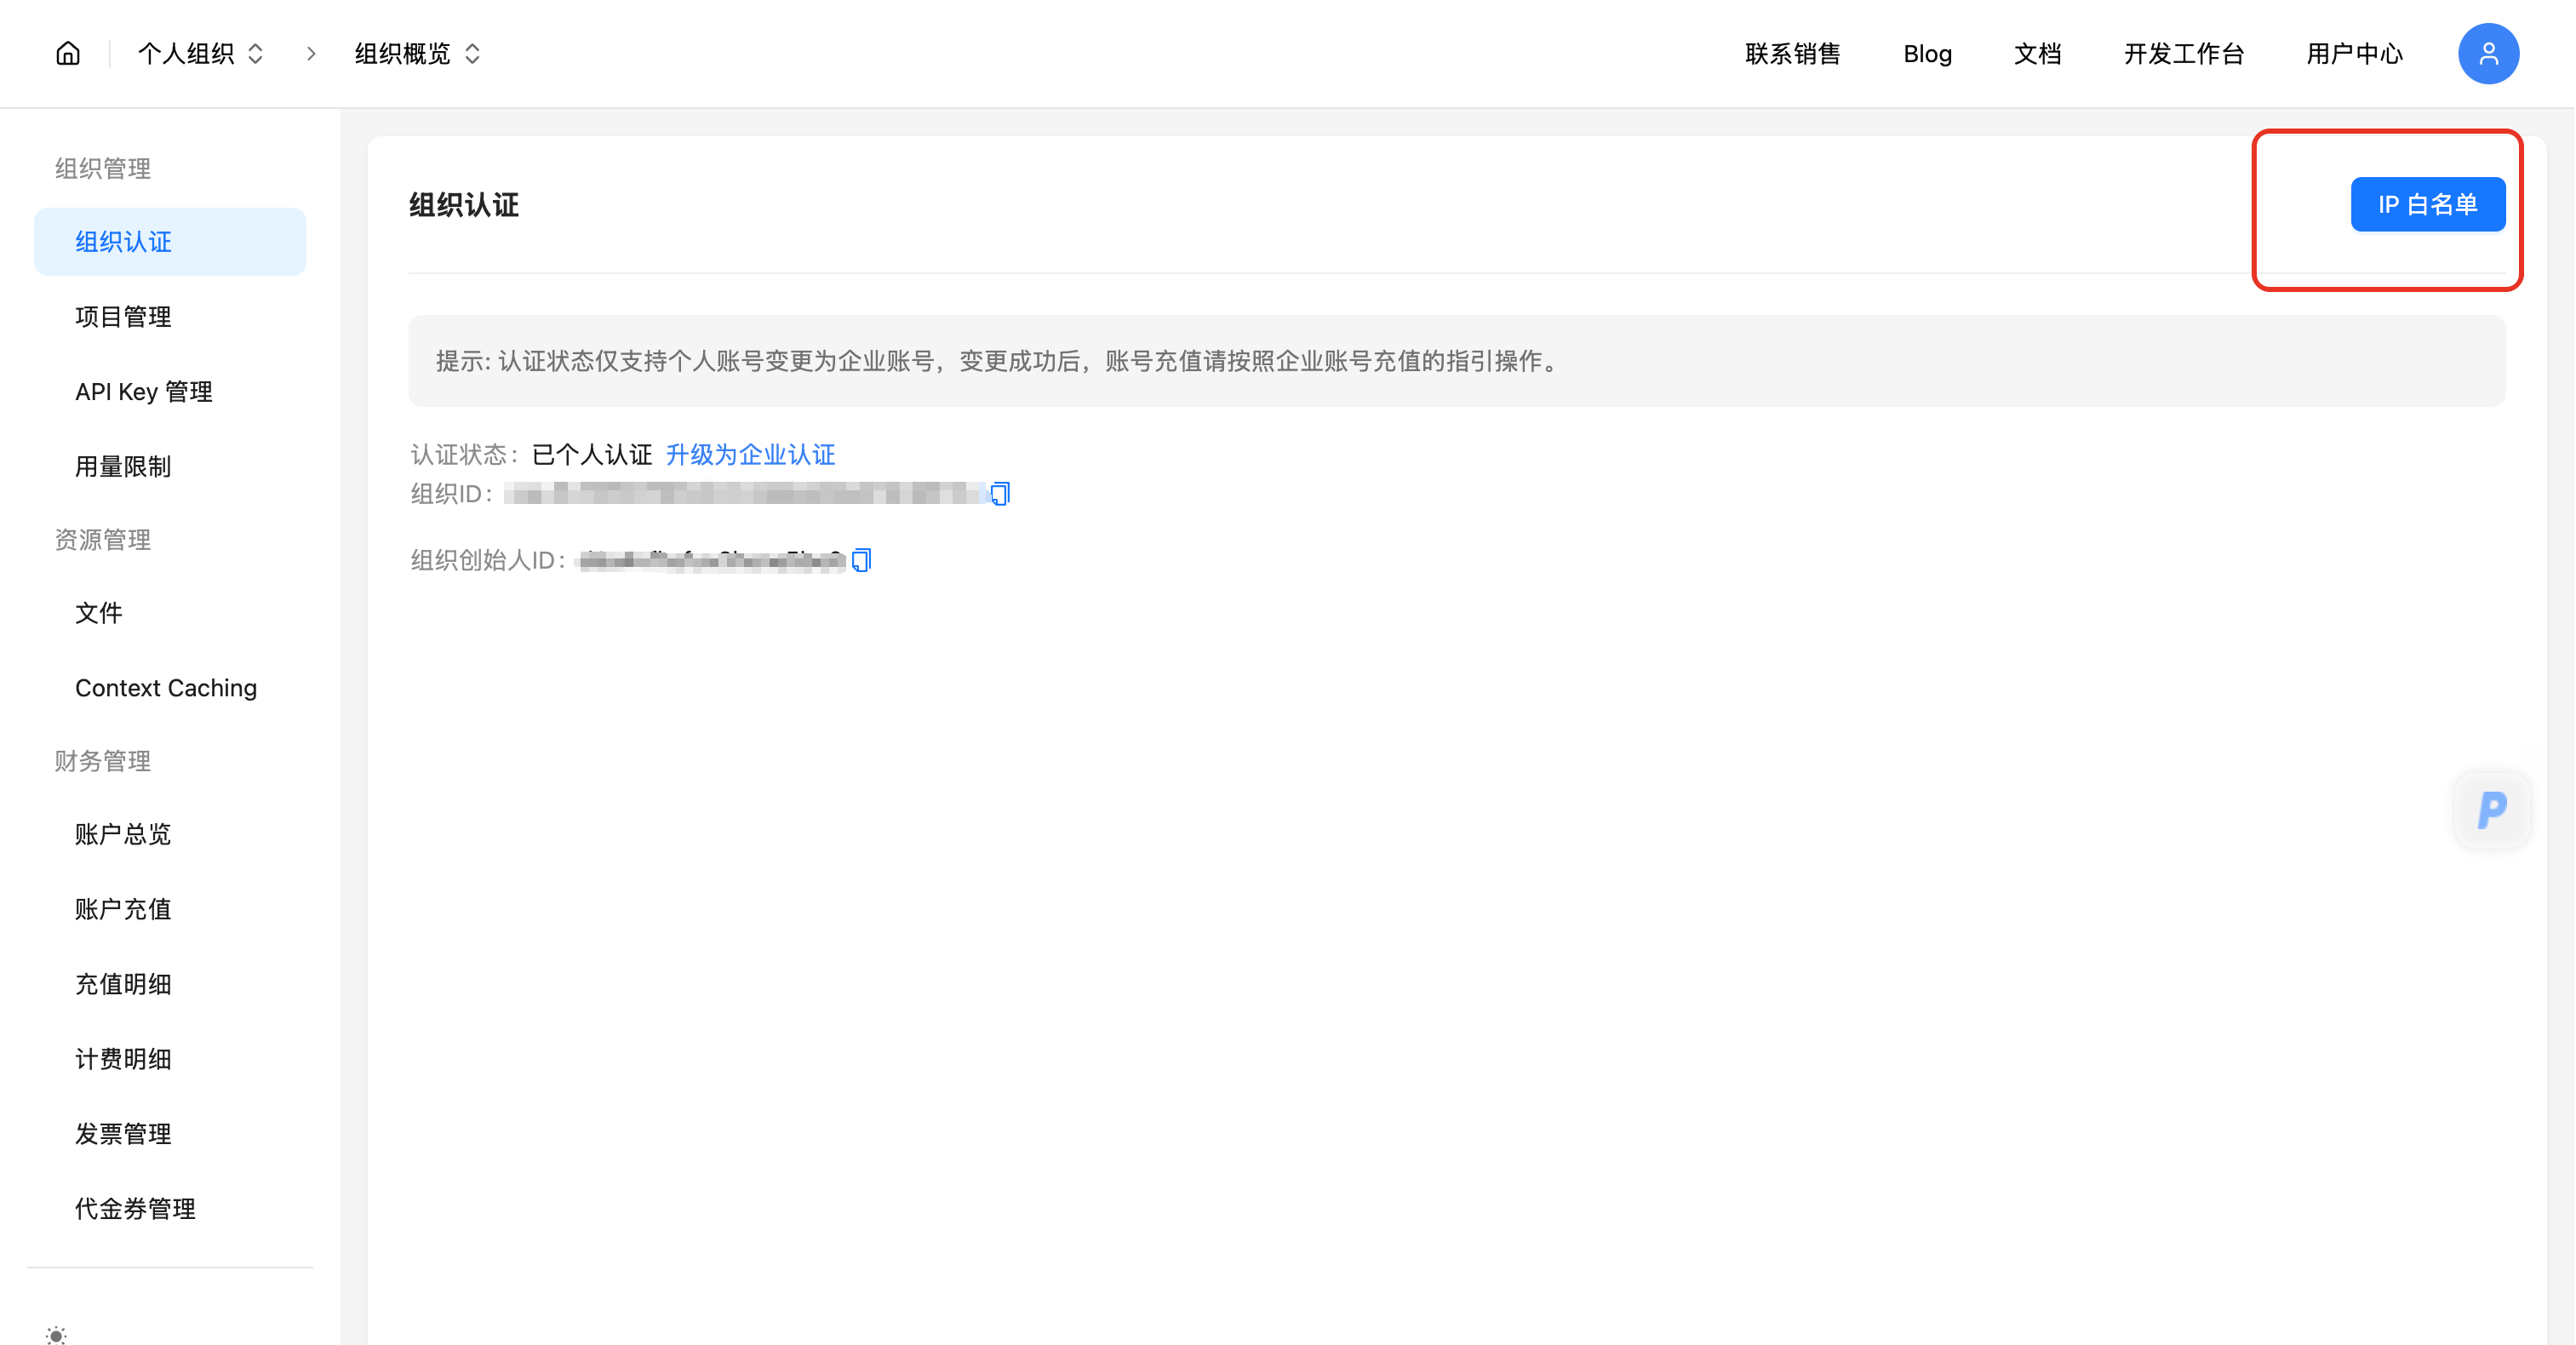This screenshot has height=1345, width=2576.
Task: Click 升级为企业认证 link
Action: tap(750, 454)
